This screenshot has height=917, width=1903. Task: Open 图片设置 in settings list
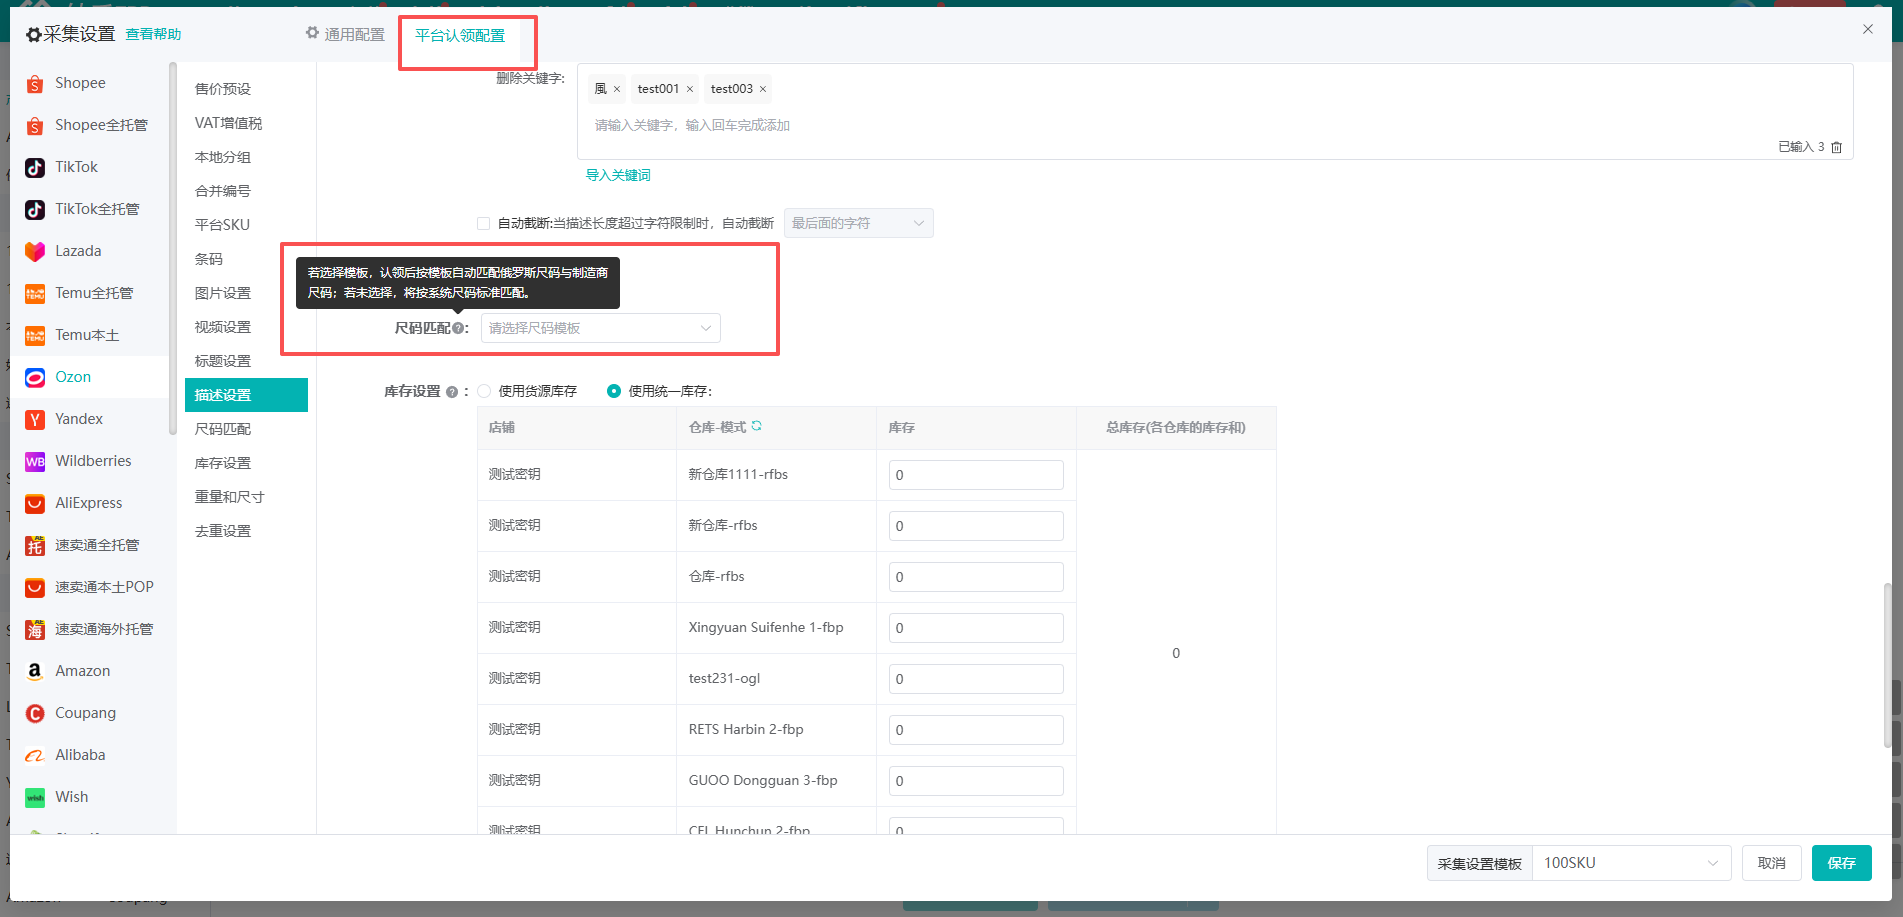pyautogui.click(x=223, y=293)
